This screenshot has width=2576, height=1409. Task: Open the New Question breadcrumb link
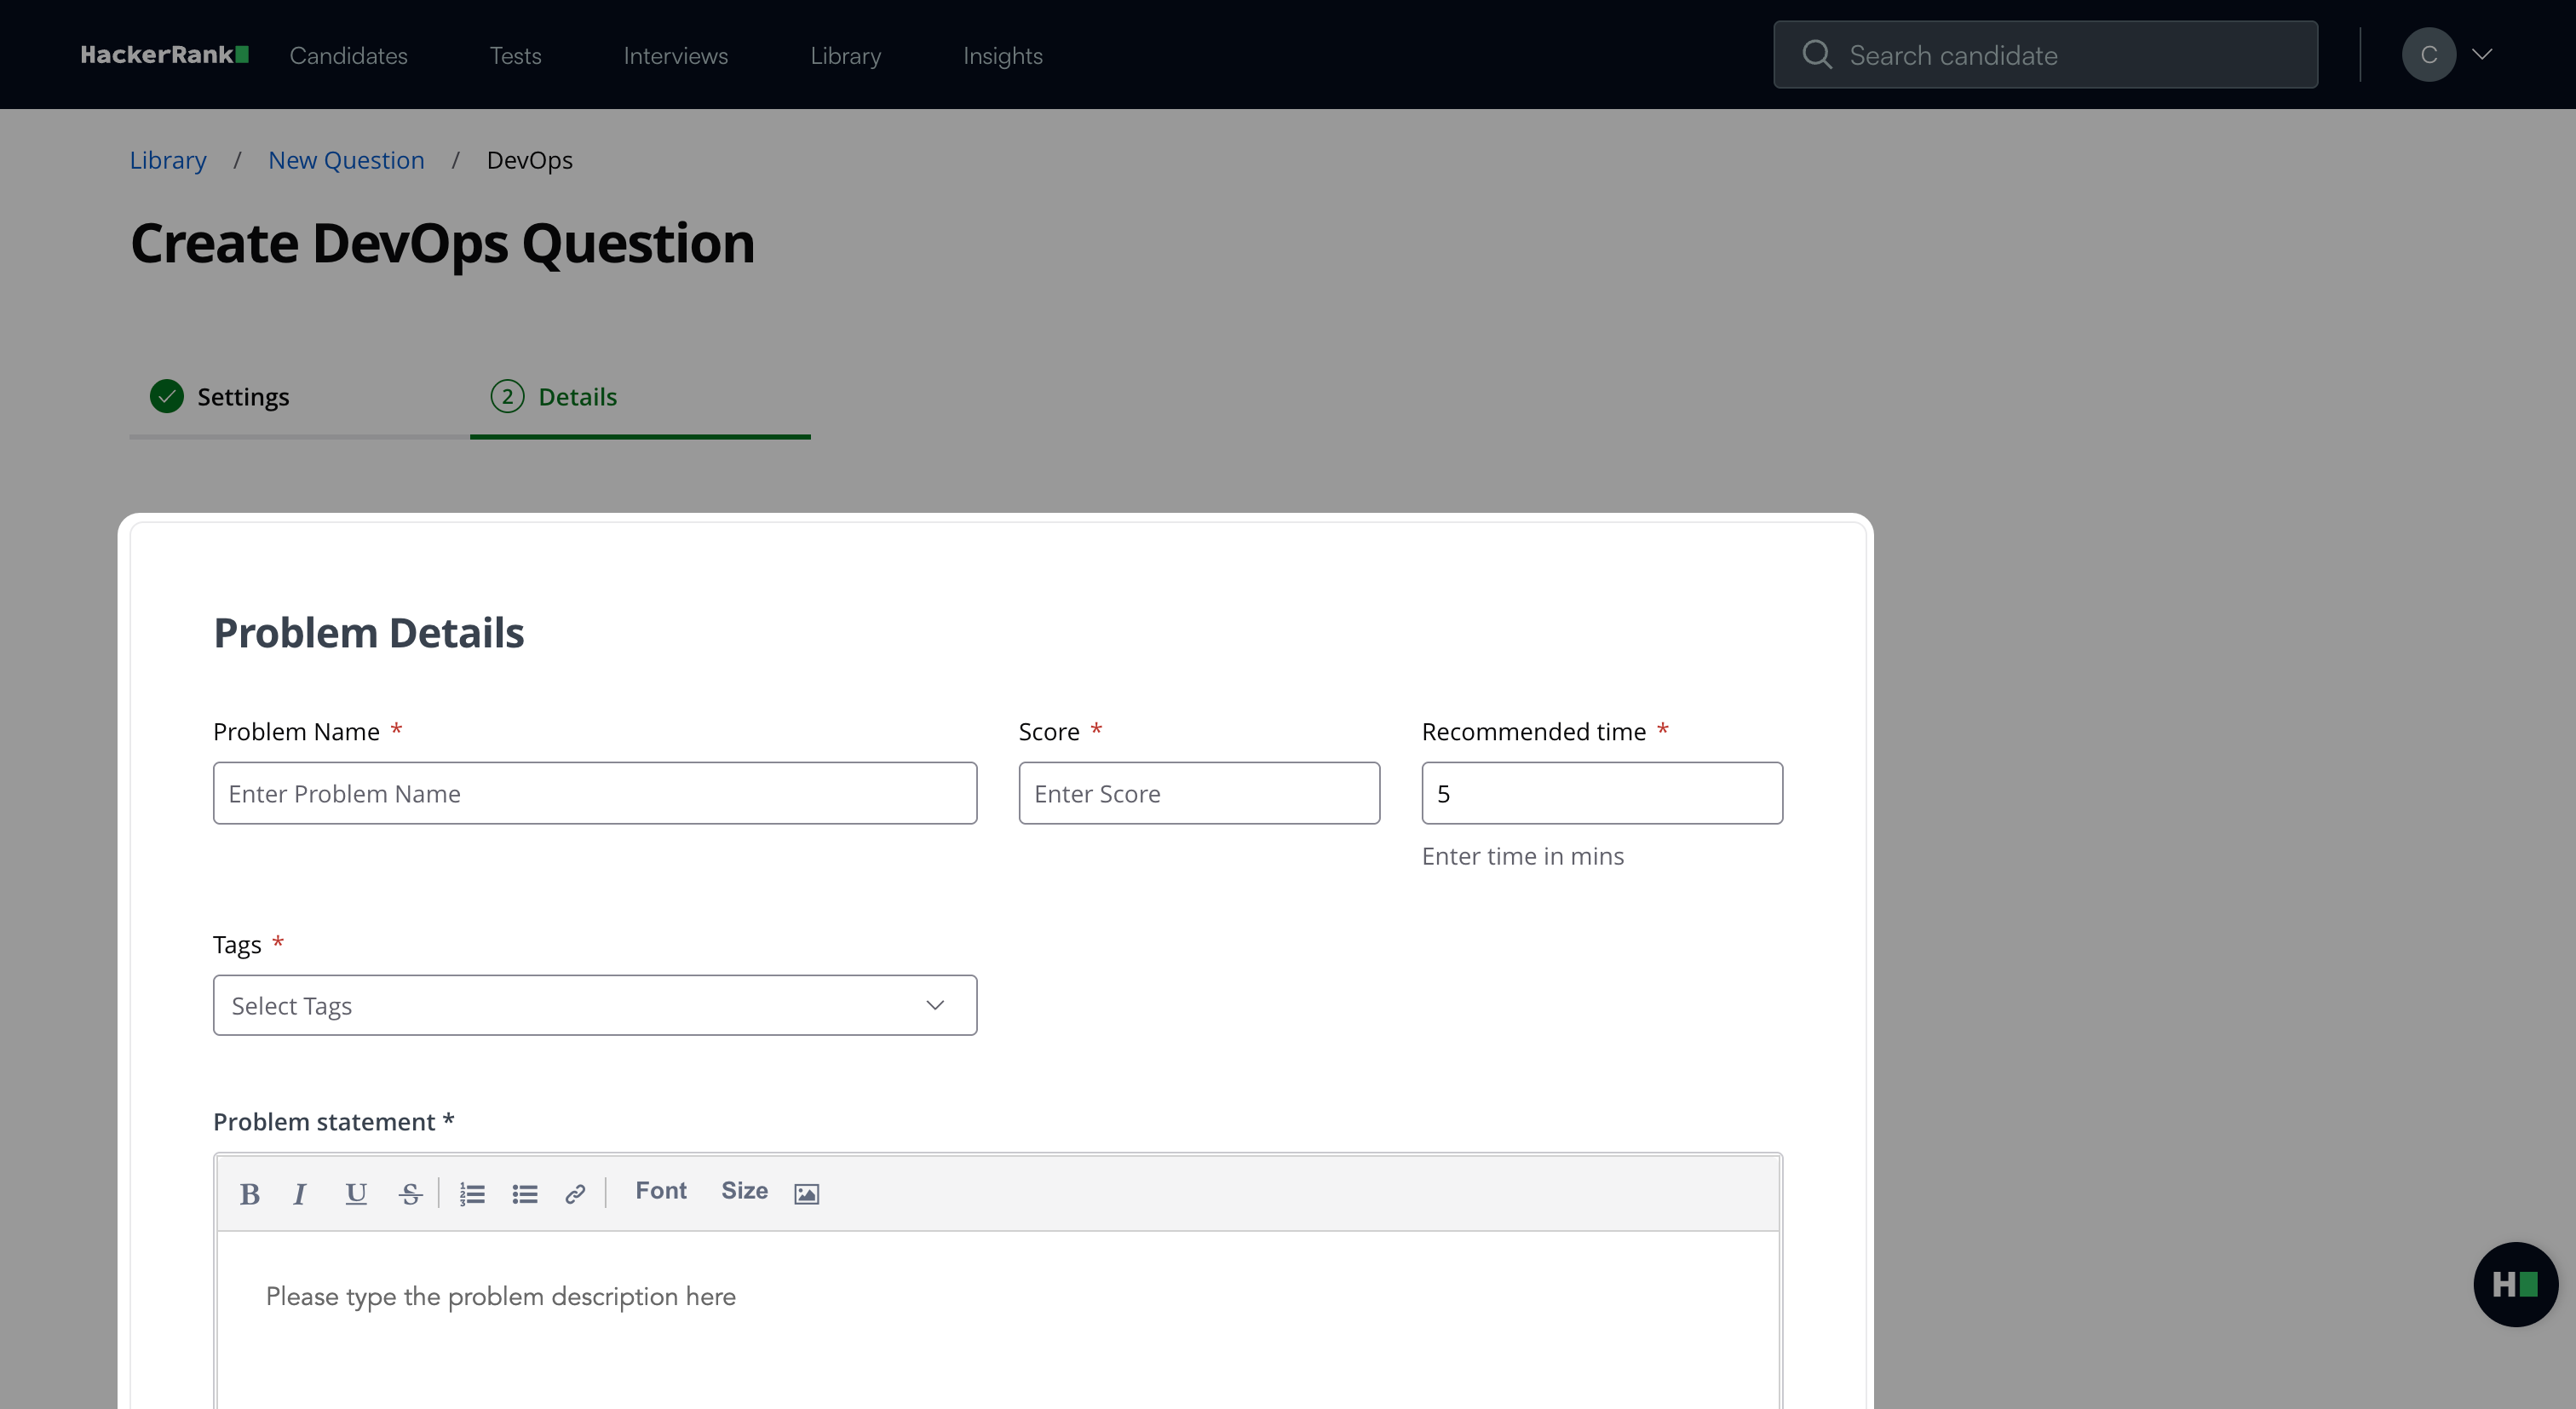click(x=346, y=160)
